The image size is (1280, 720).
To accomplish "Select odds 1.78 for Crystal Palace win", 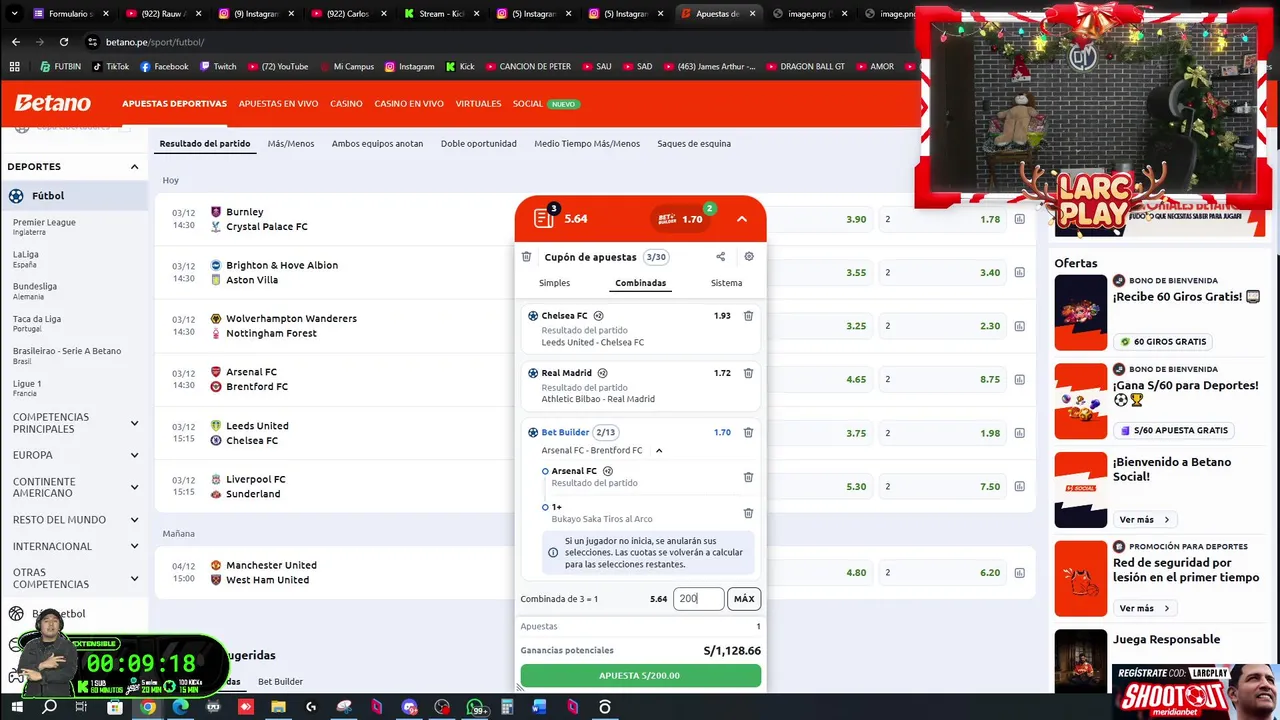I will pos(943,219).
